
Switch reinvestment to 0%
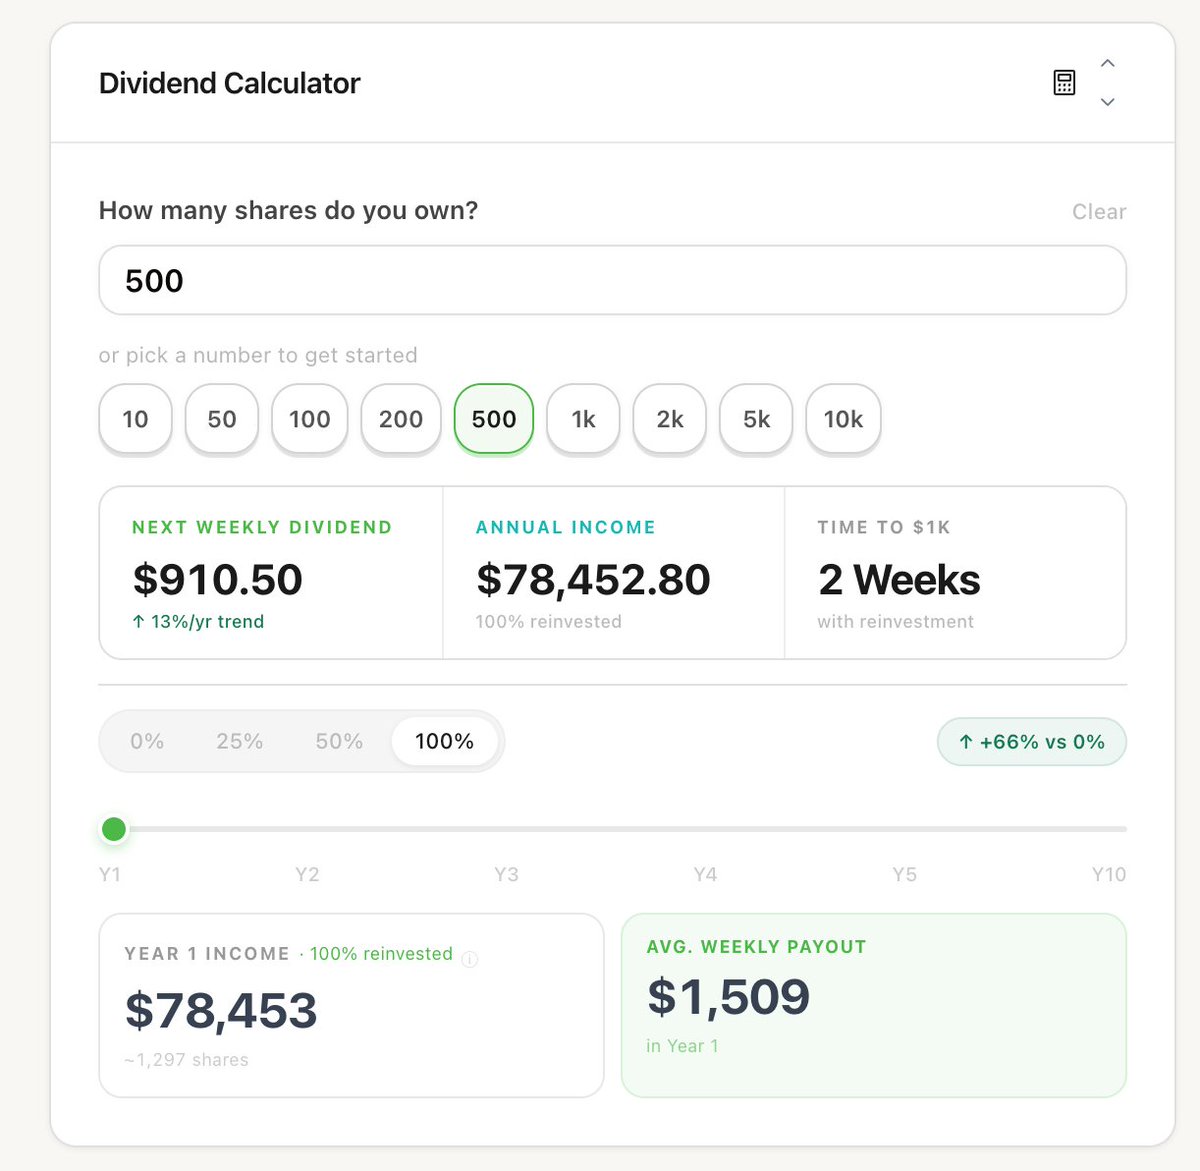click(x=147, y=742)
